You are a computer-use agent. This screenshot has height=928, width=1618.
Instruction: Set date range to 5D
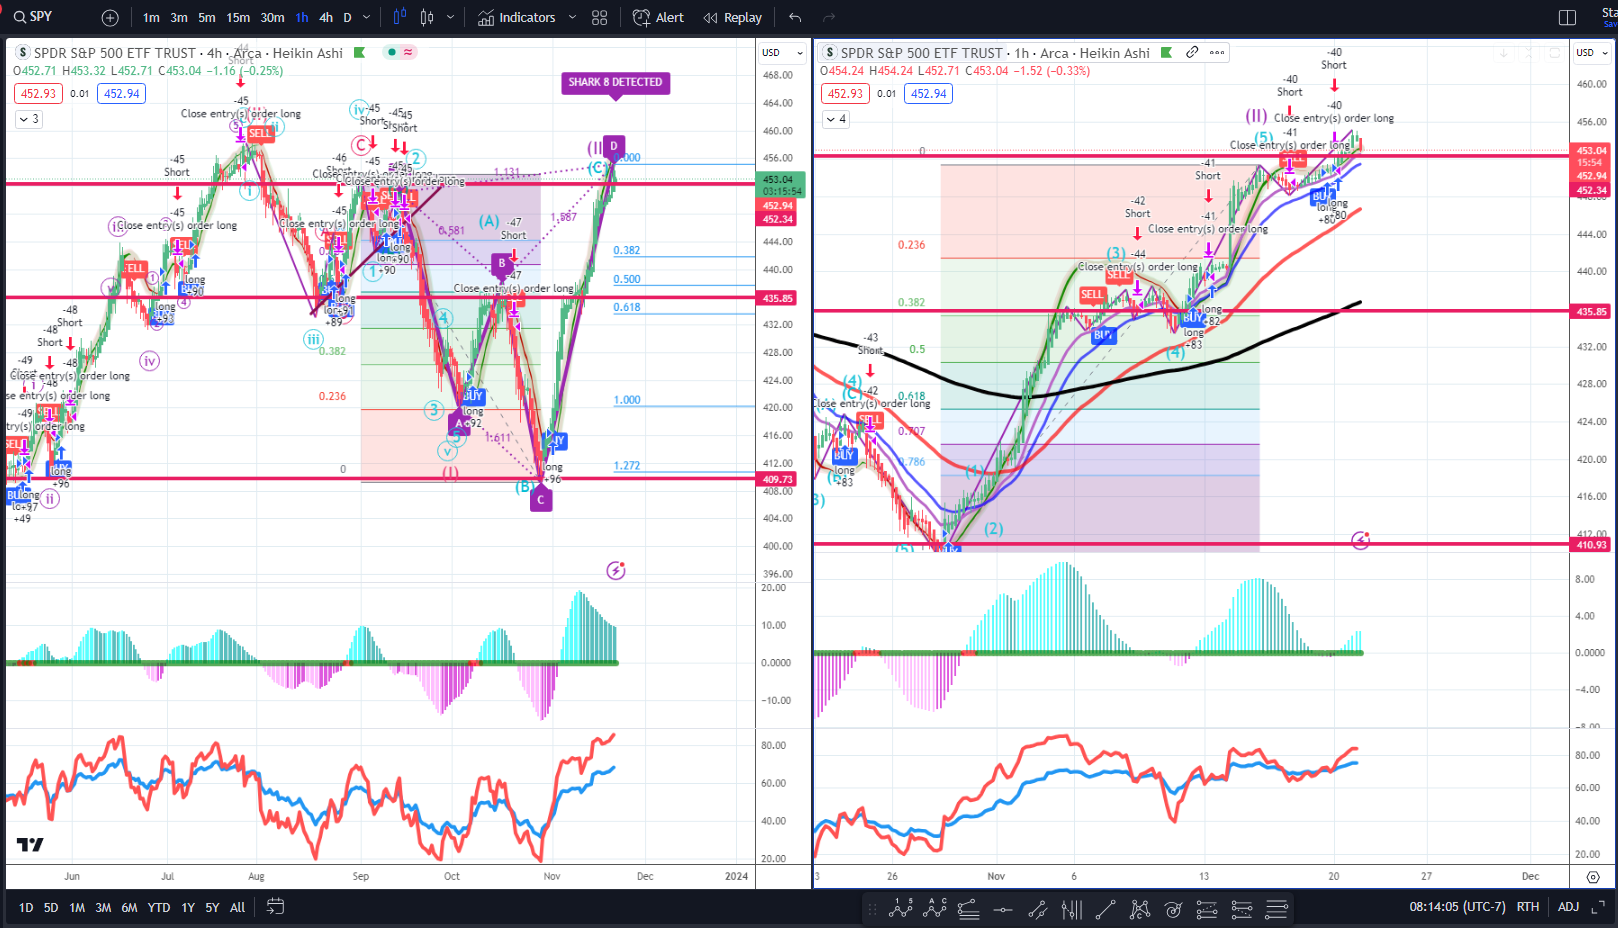point(51,908)
